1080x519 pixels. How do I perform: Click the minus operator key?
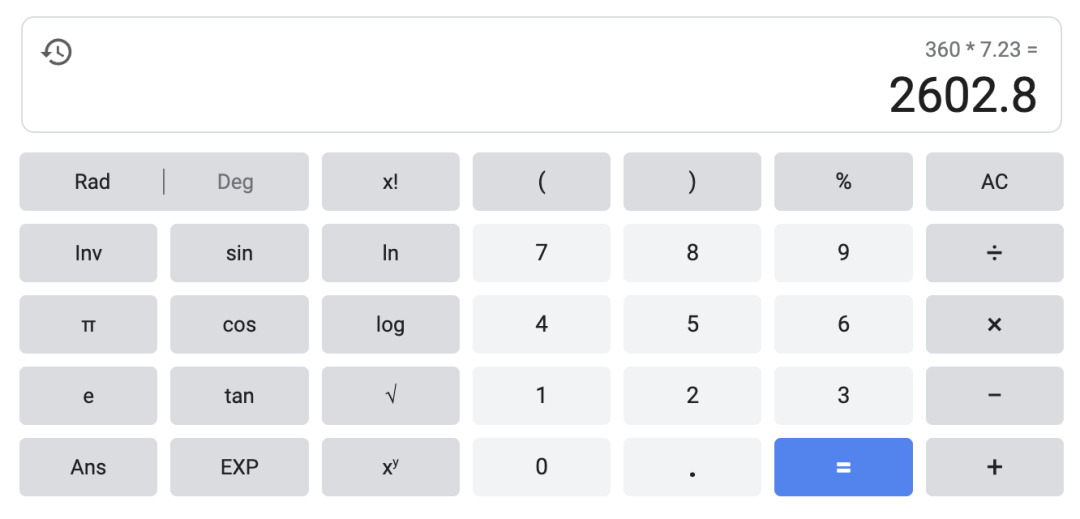[x=994, y=396]
